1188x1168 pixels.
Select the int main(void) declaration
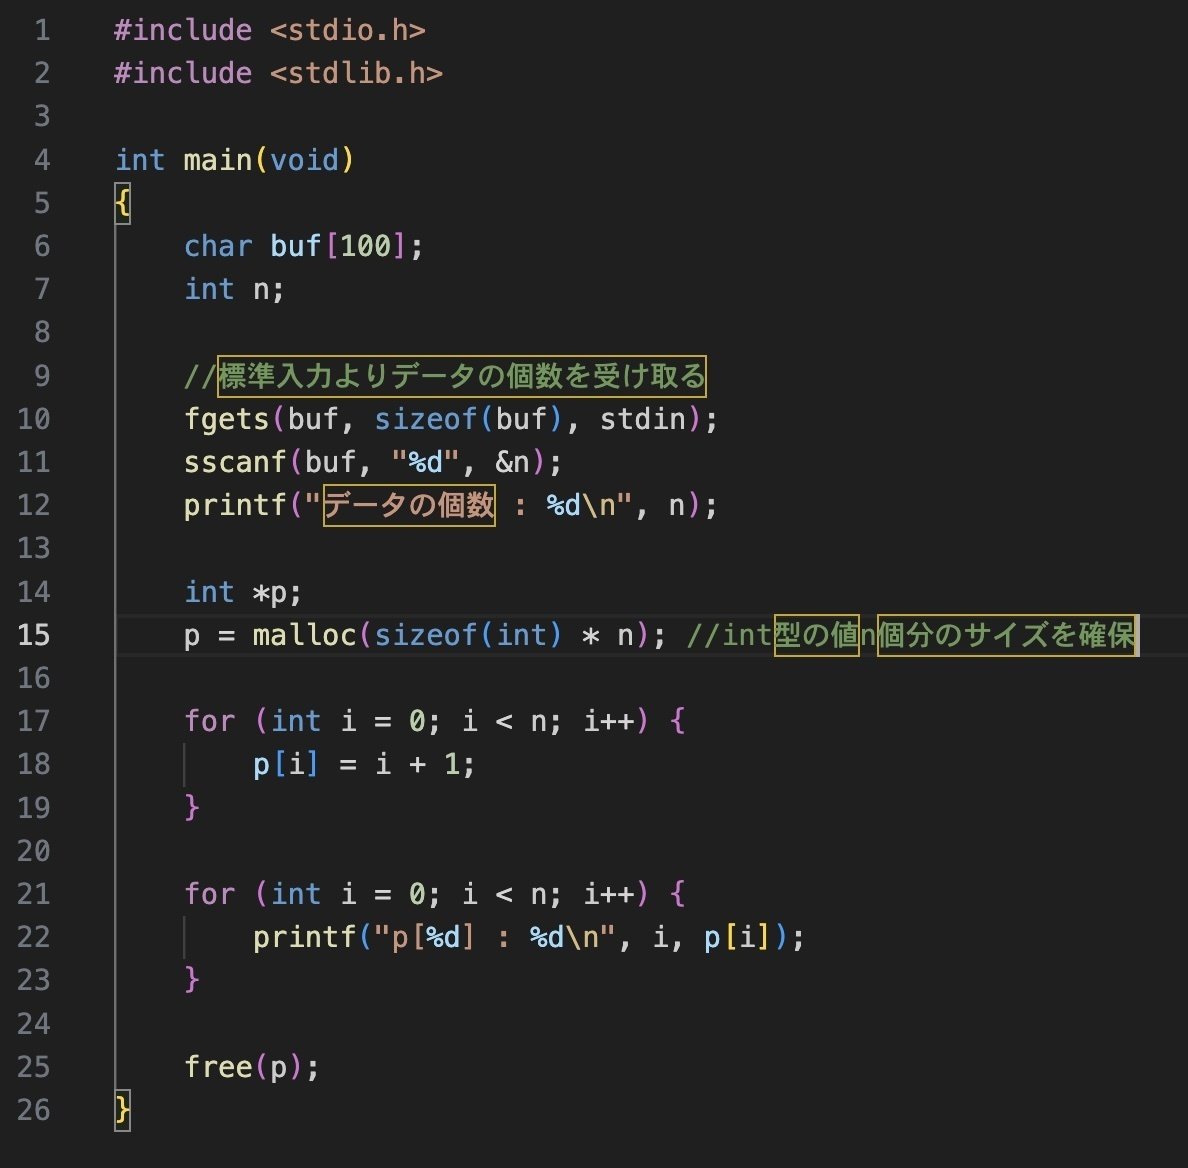(x=235, y=159)
